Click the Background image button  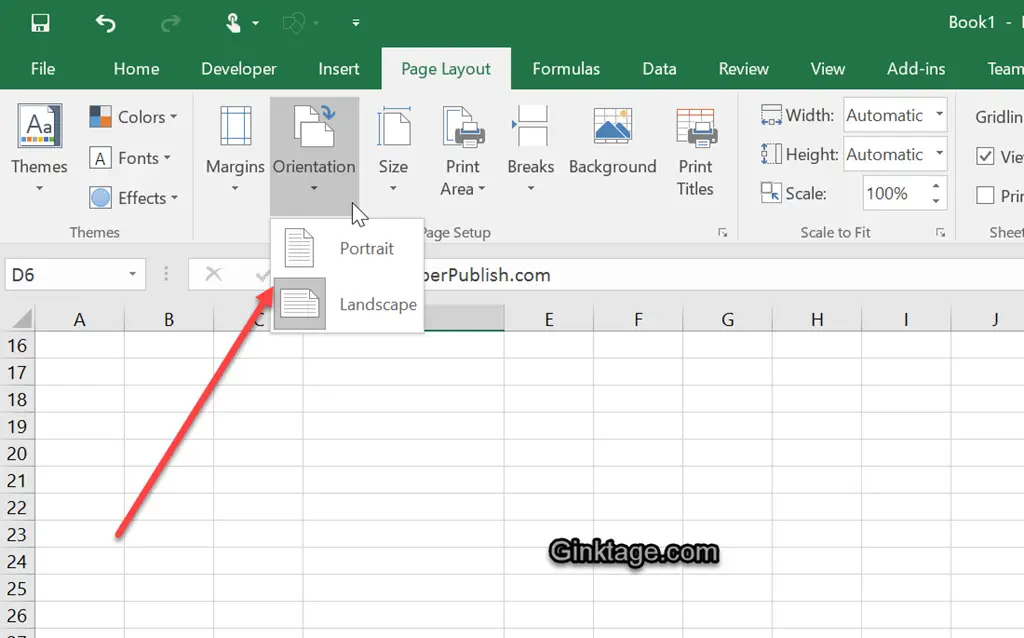coord(613,141)
